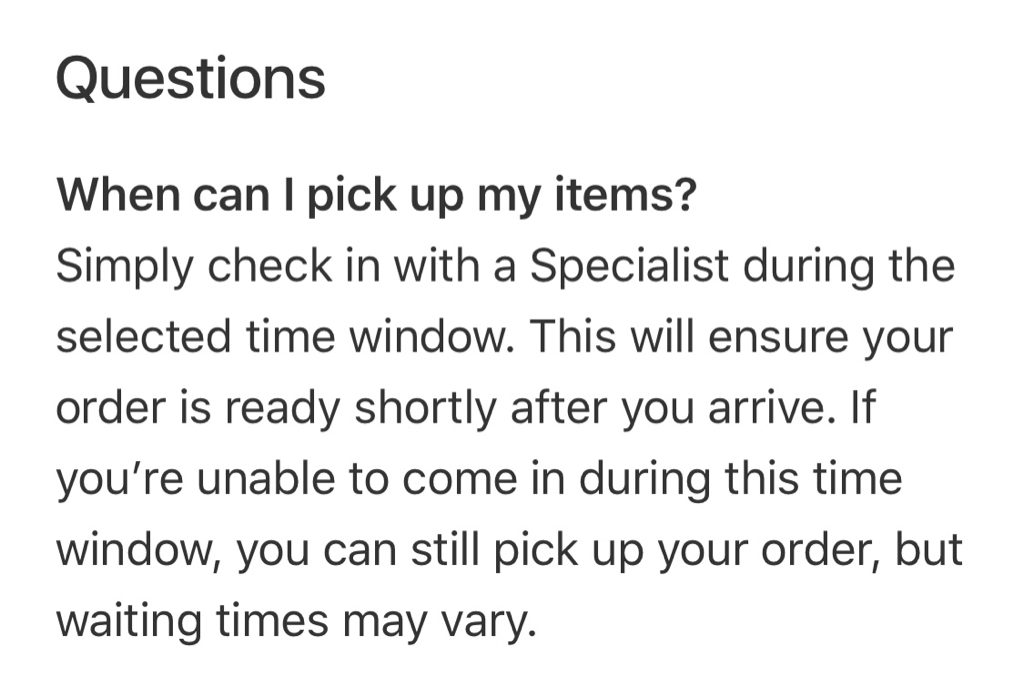This screenshot has width=1024, height=698.
Task: Click the word "items?" in the bold question
Action: coord(626,195)
